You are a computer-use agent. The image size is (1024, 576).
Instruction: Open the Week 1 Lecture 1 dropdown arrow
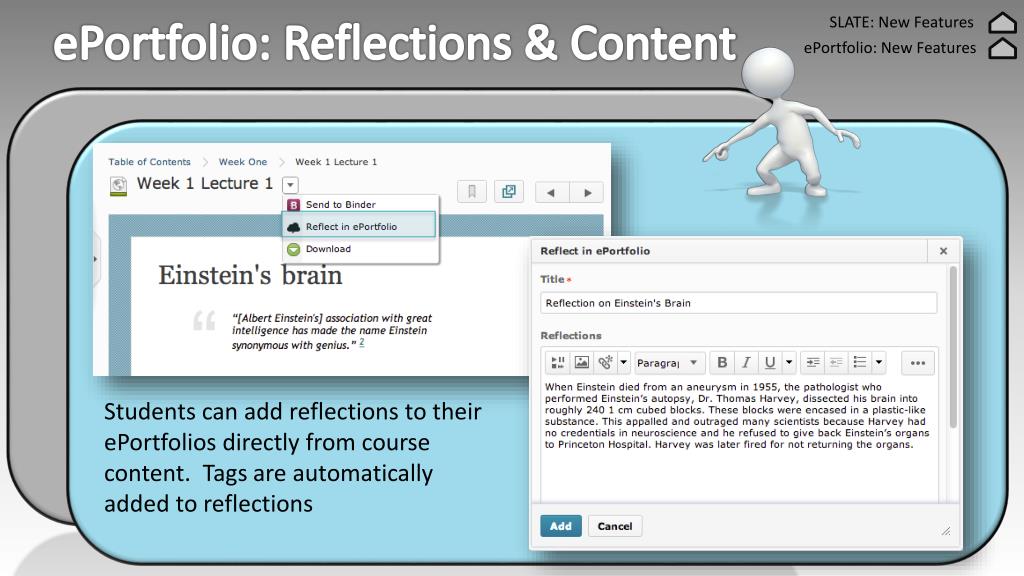point(290,185)
